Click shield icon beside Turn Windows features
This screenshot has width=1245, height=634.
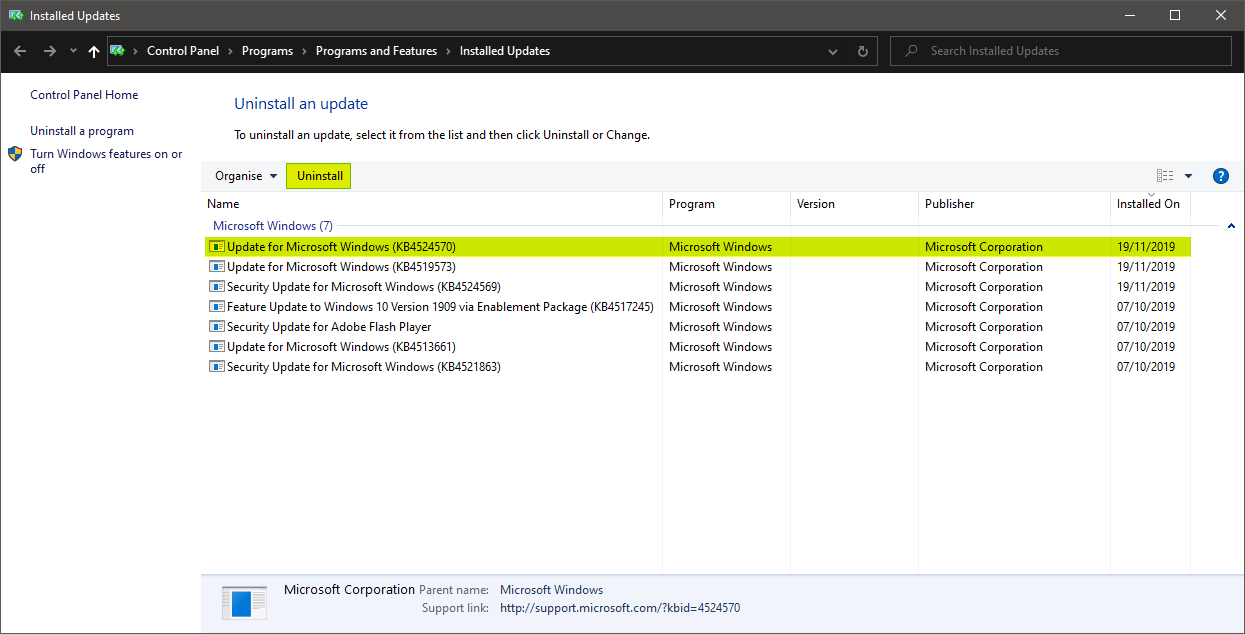[15, 154]
